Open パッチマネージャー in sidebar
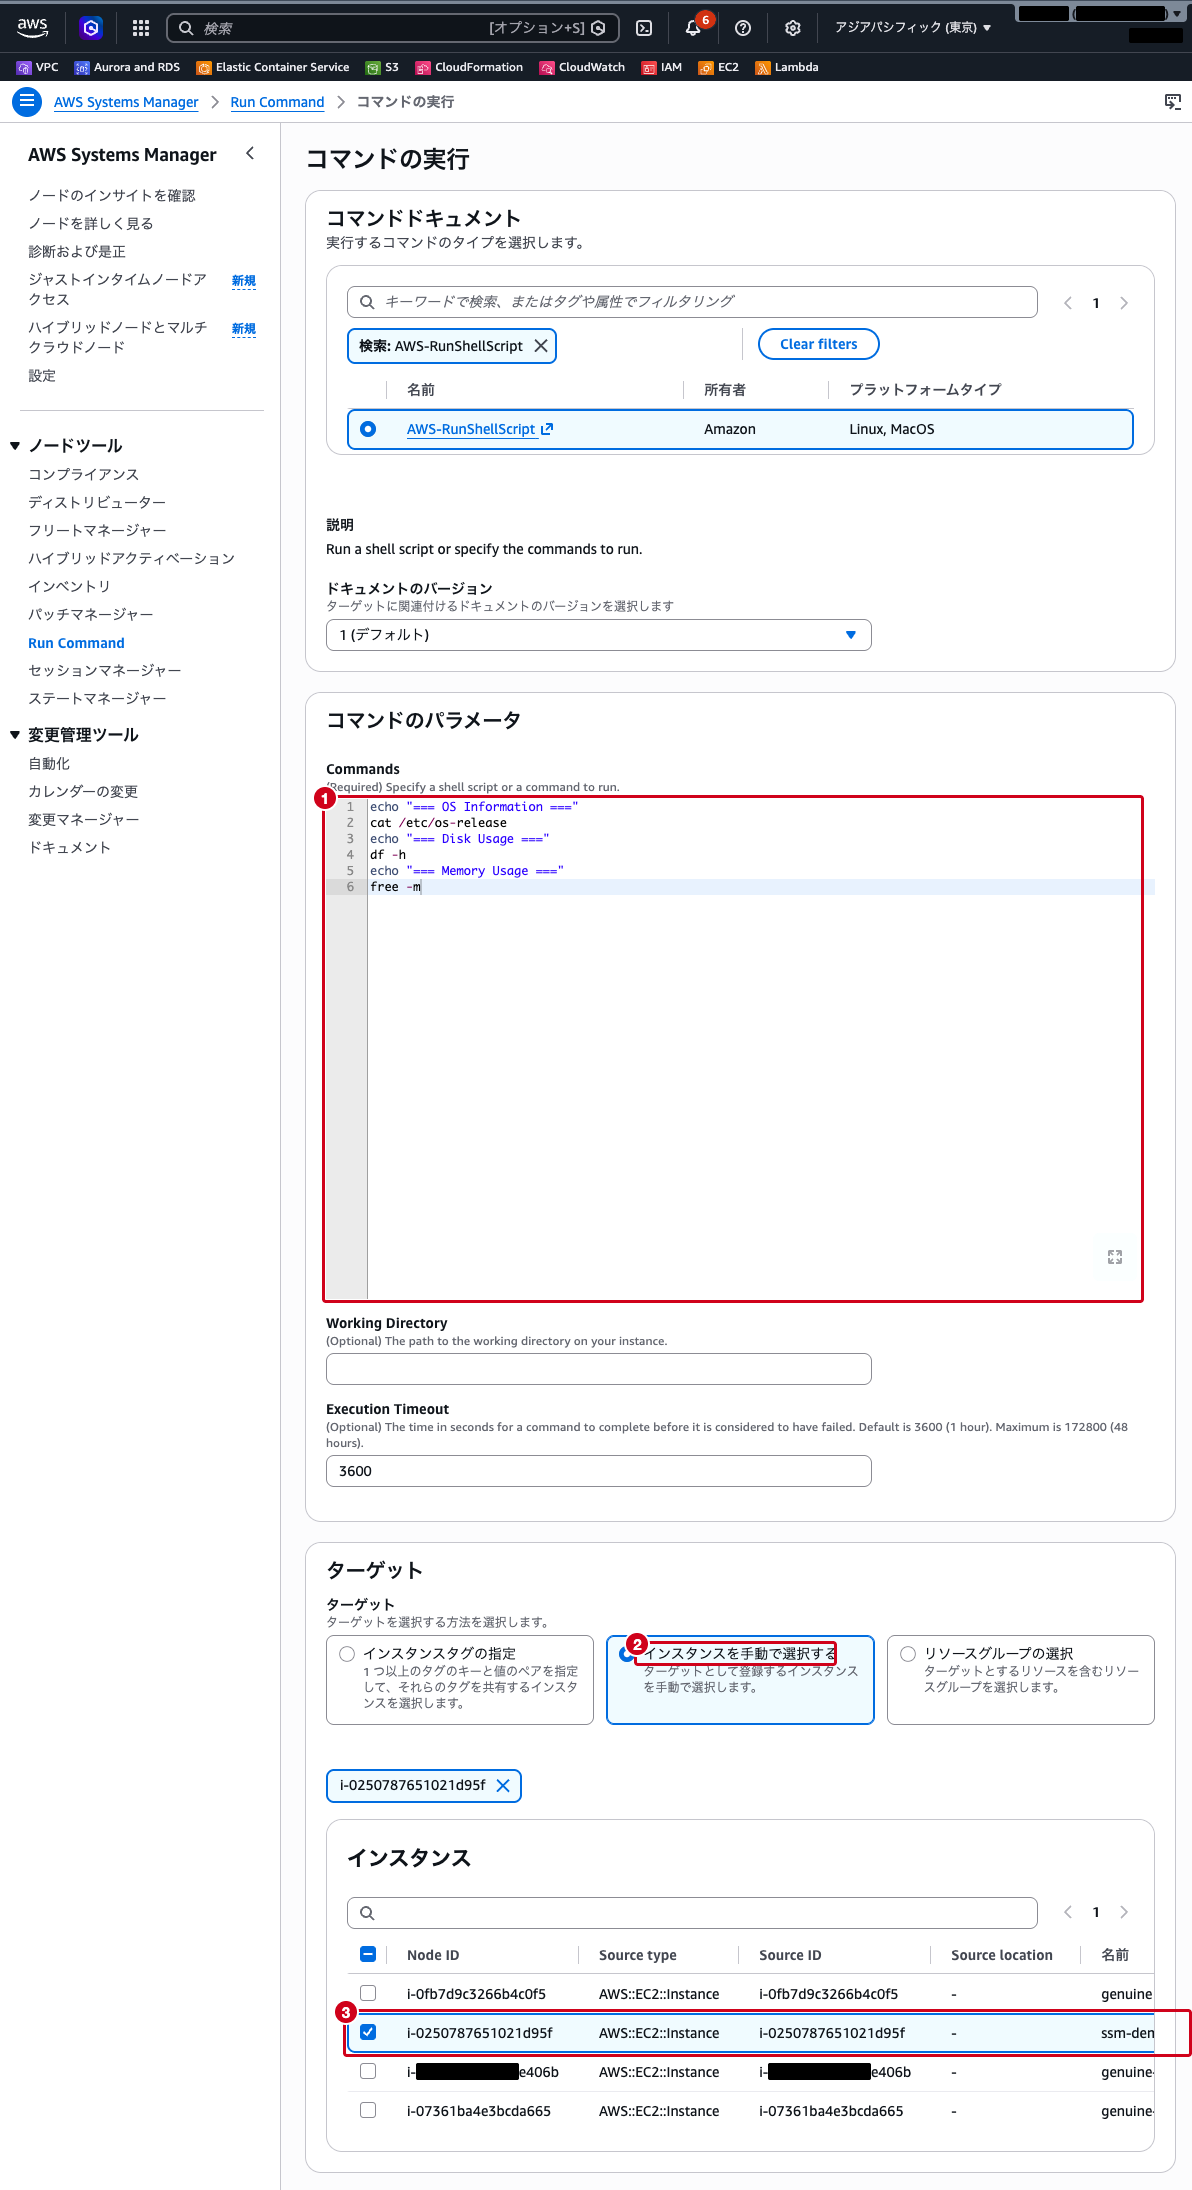 tap(91, 614)
